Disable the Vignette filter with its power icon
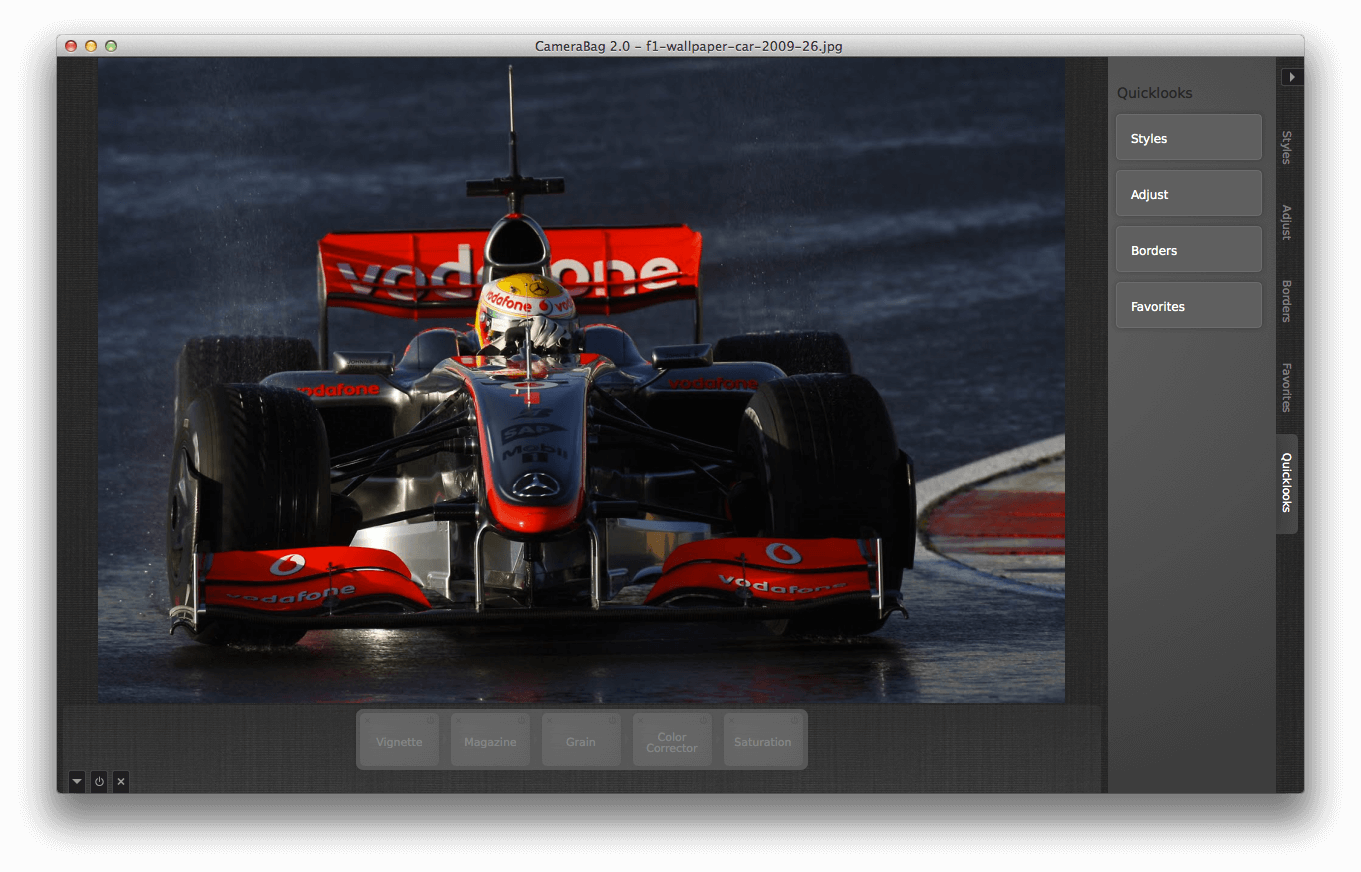This screenshot has width=1361, height=872. (x=431, y=720)
